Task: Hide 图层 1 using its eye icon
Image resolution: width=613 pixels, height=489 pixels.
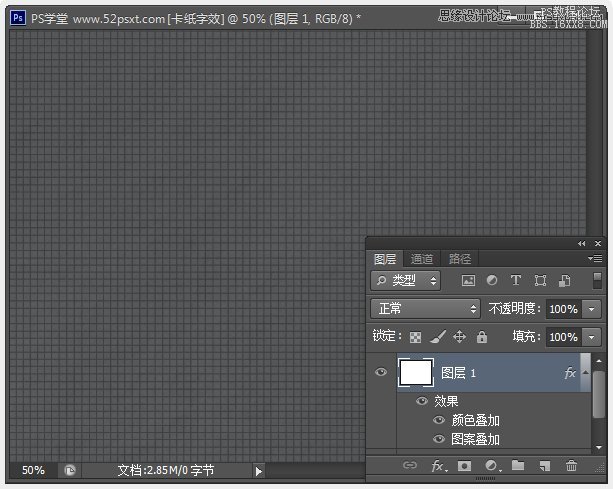Action: [x=381, y=373]
